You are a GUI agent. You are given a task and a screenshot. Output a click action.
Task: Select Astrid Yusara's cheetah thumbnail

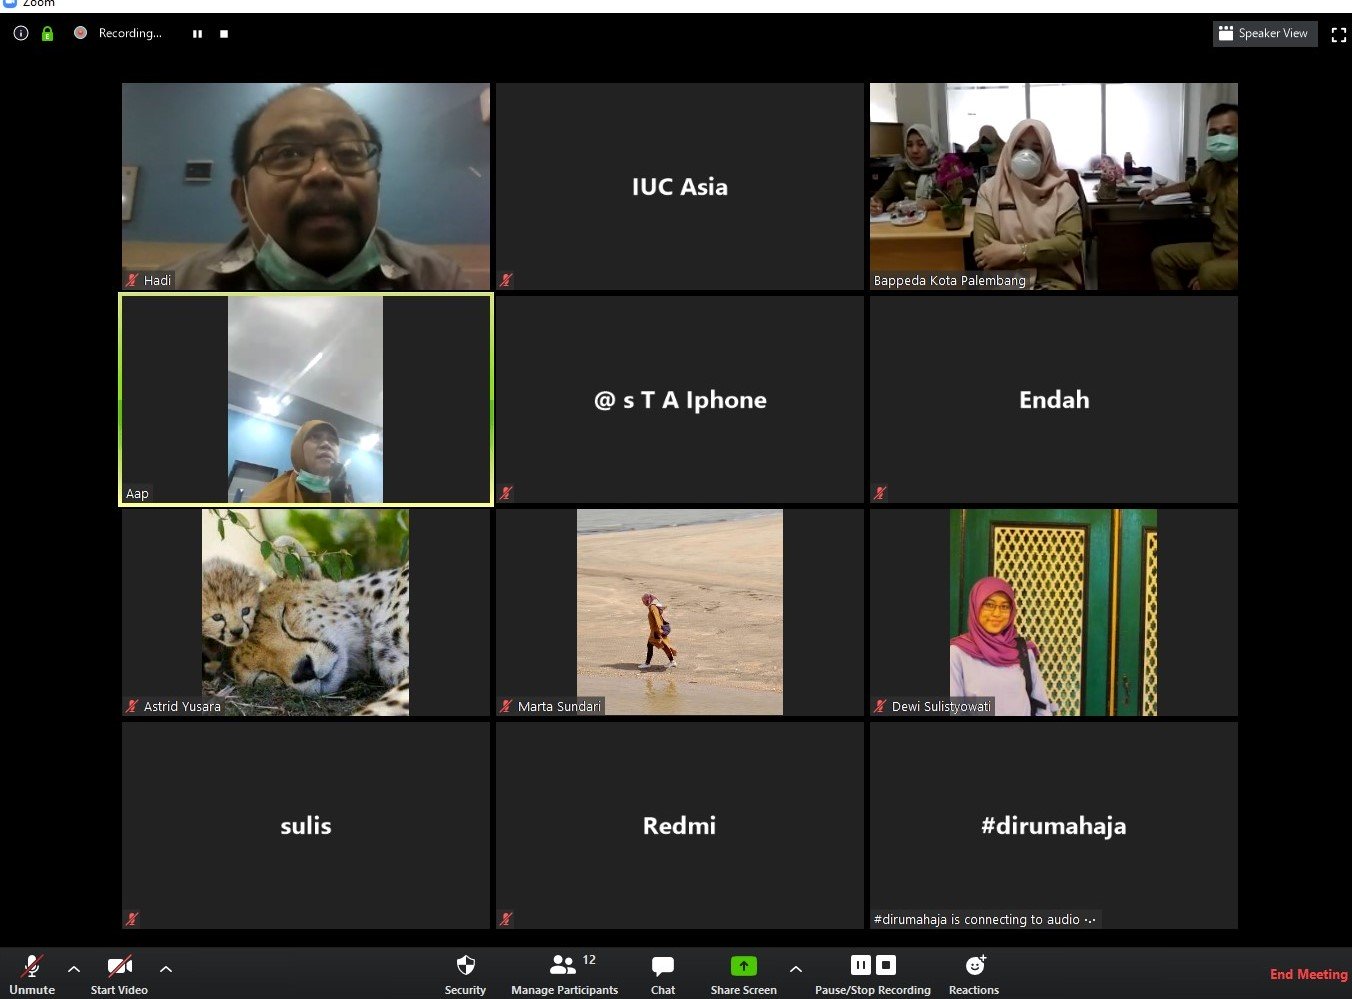point(305,612)
